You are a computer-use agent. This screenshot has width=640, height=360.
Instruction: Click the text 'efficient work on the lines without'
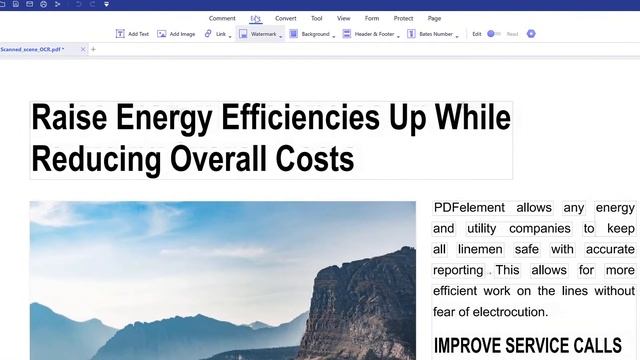(534, 291)
